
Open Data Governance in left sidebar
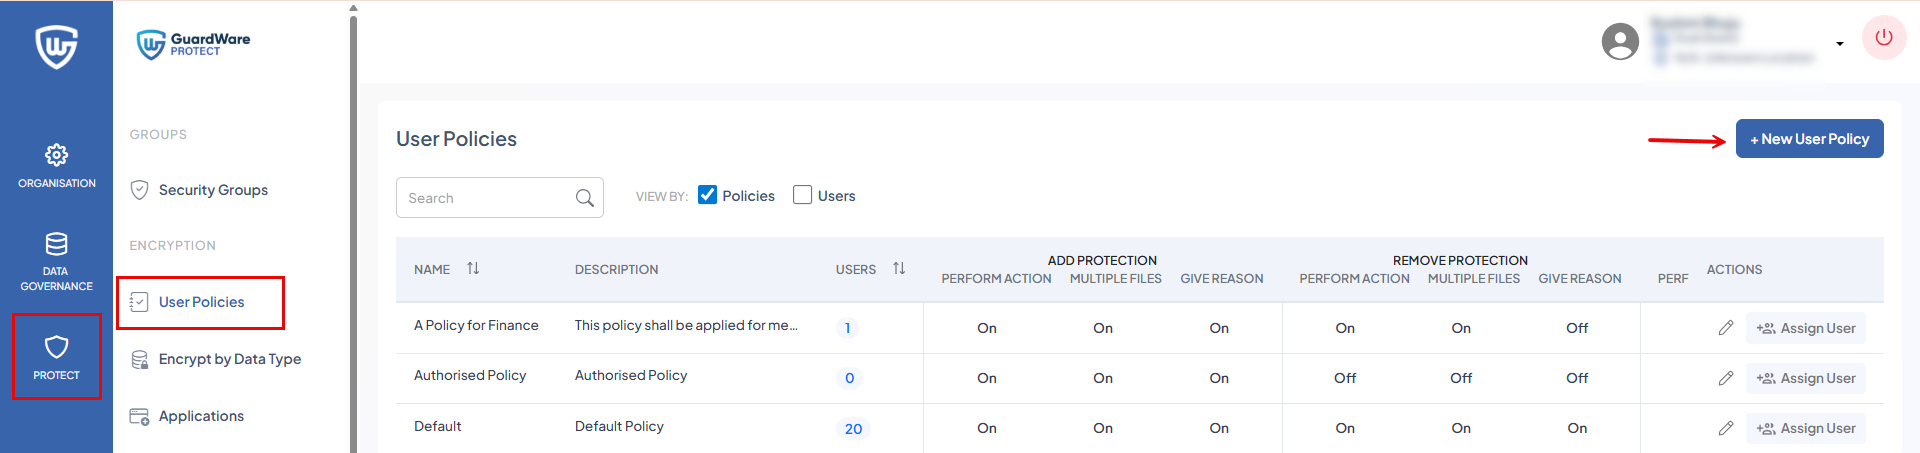(x=56, y=262)
